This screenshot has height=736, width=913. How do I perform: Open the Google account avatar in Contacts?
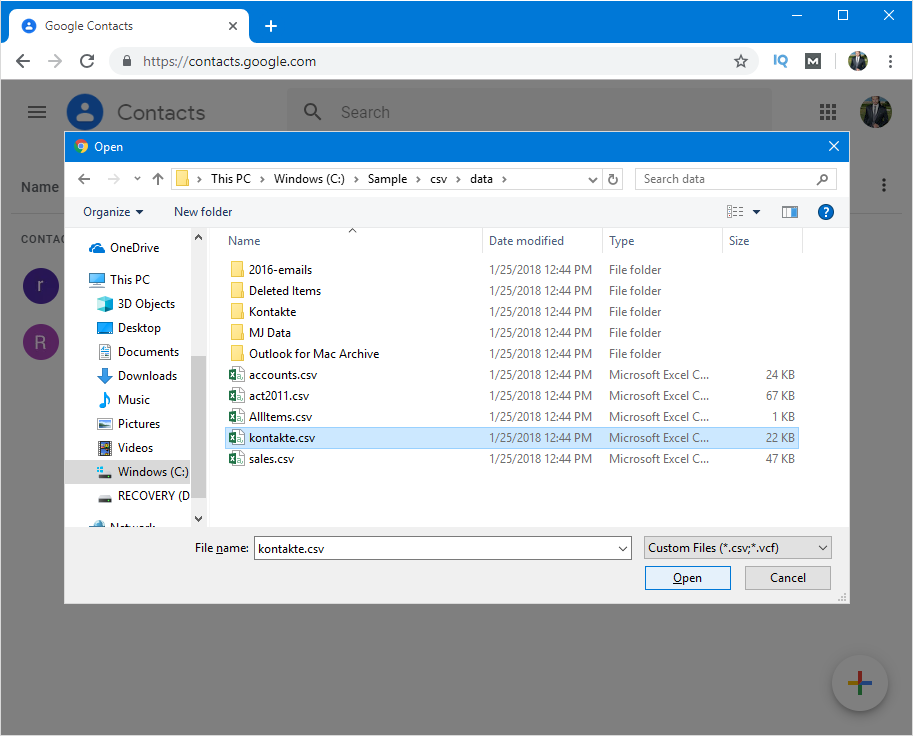876,112
